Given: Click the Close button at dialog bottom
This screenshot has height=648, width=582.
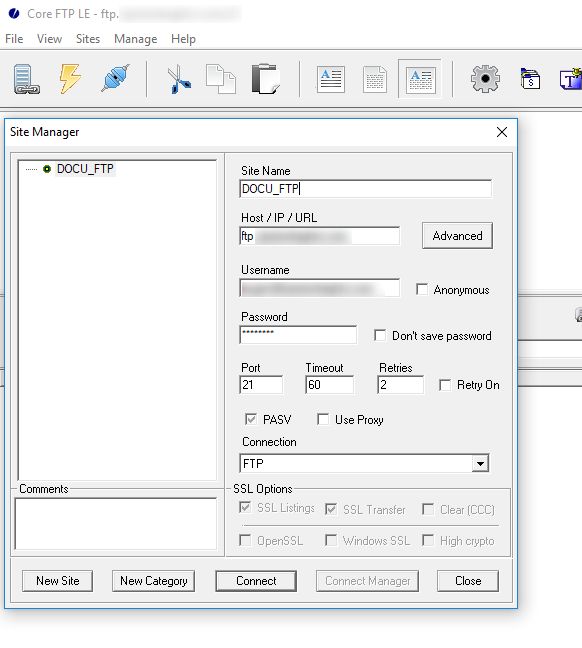Looking at the screenshot, I should click(468, 581).
